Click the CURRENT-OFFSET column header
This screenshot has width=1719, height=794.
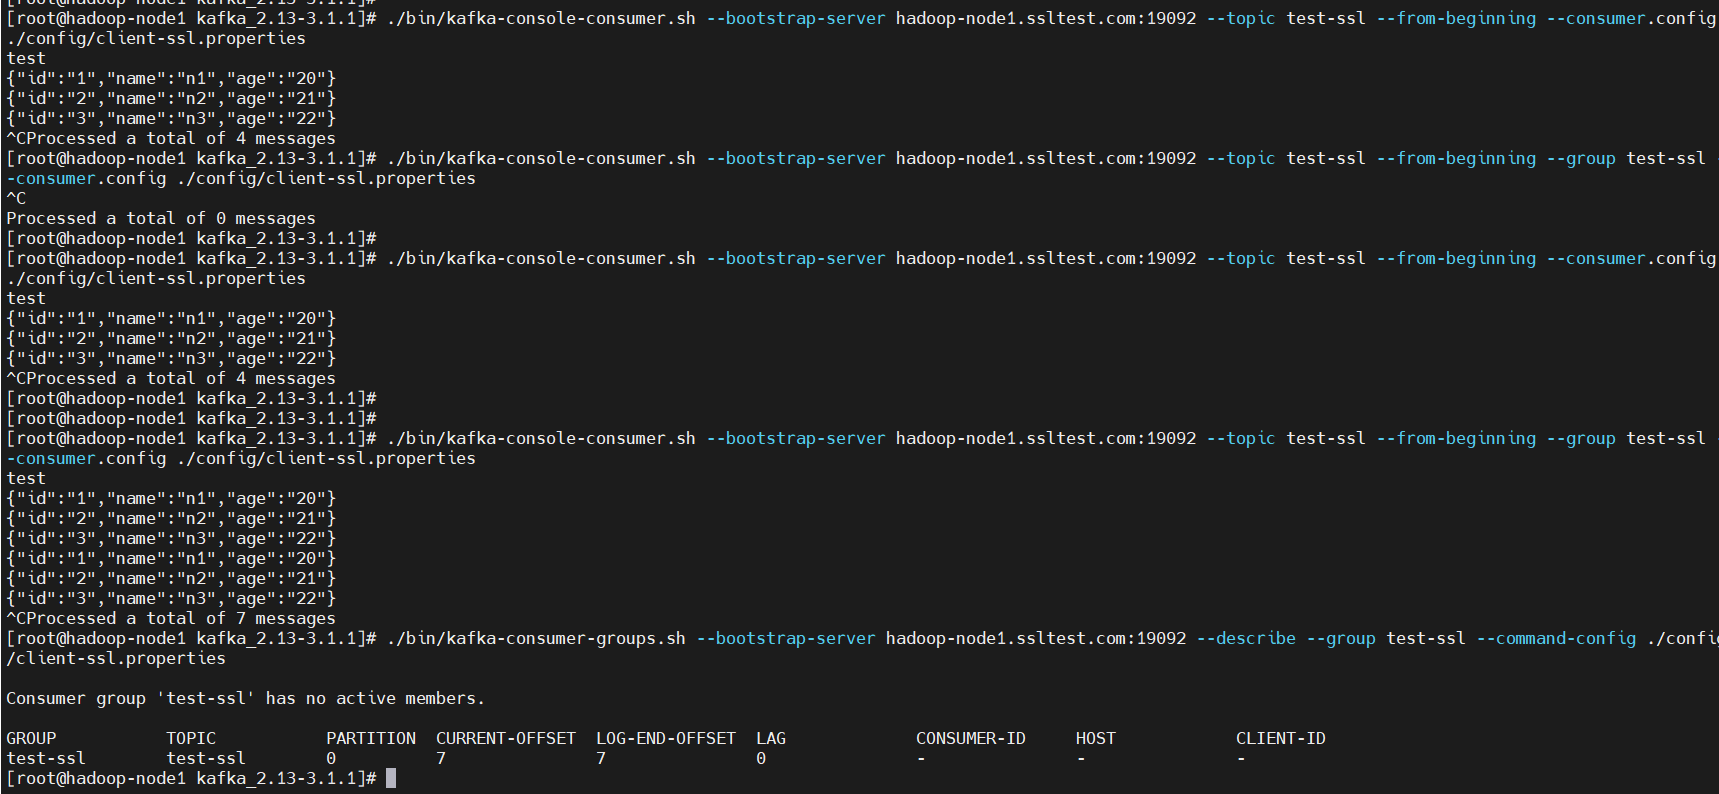pyautogui.click(x=506, y=738)
